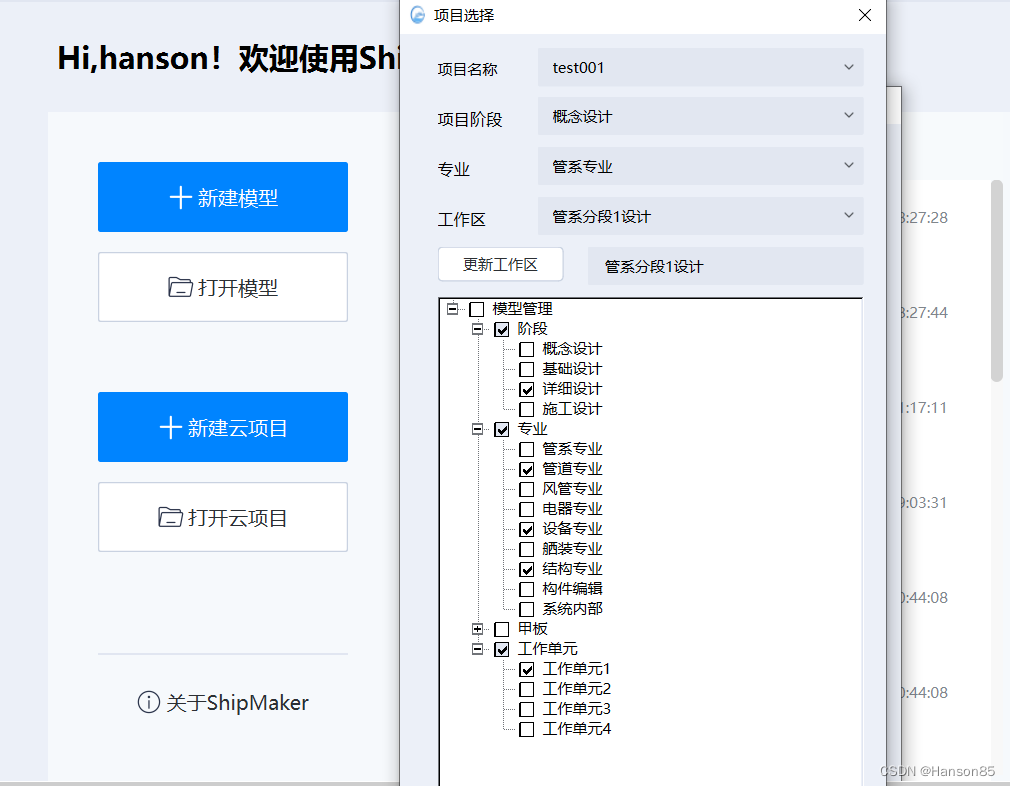Screen dimensions: 1010x786
Task: Open the 项目阶段 dropdown
Action: tap(700, 116)
